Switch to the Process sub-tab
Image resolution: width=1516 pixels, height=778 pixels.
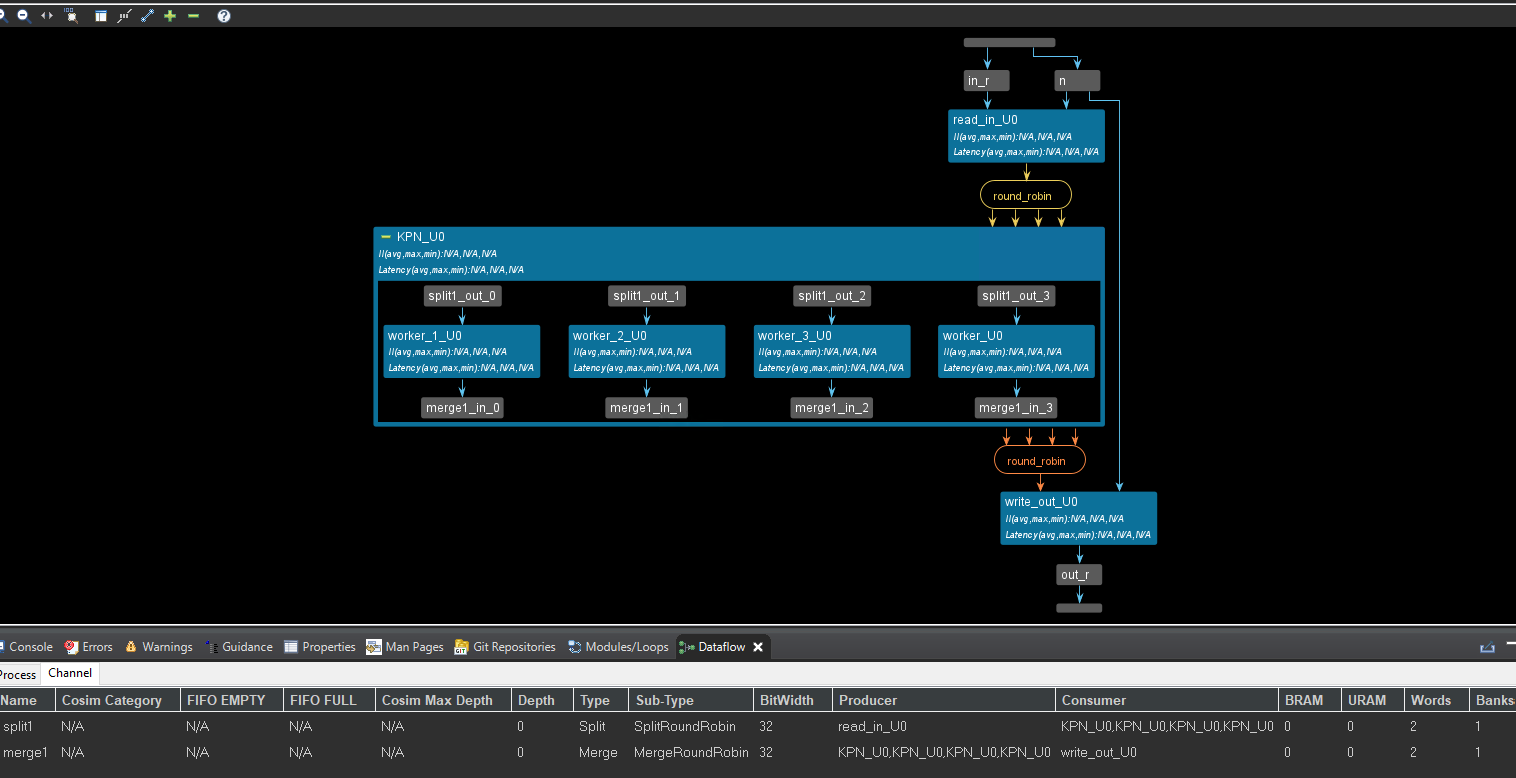[x=17, y=674]
